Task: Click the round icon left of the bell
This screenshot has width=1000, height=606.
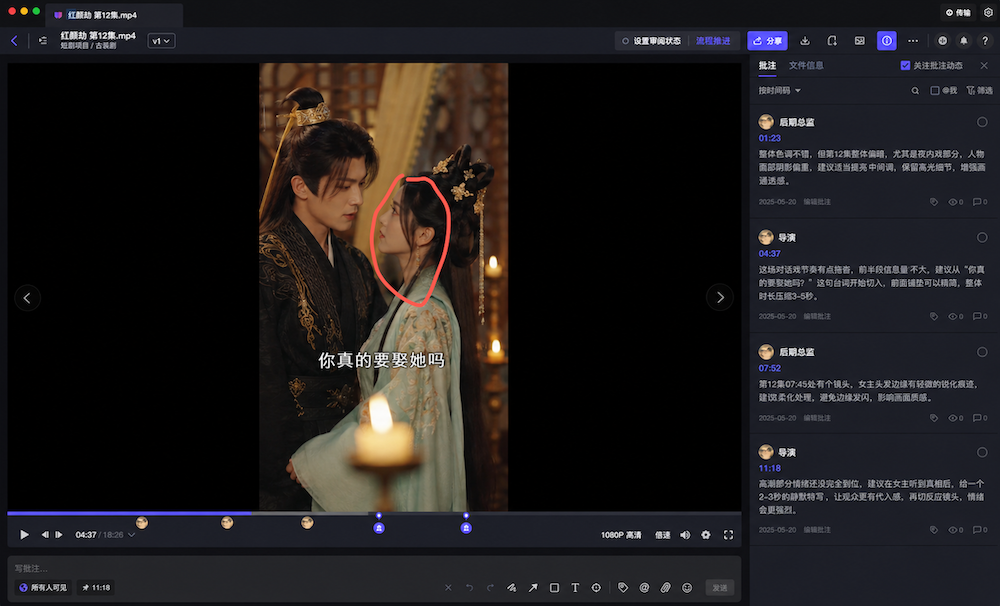Action: tap(942, 41)
